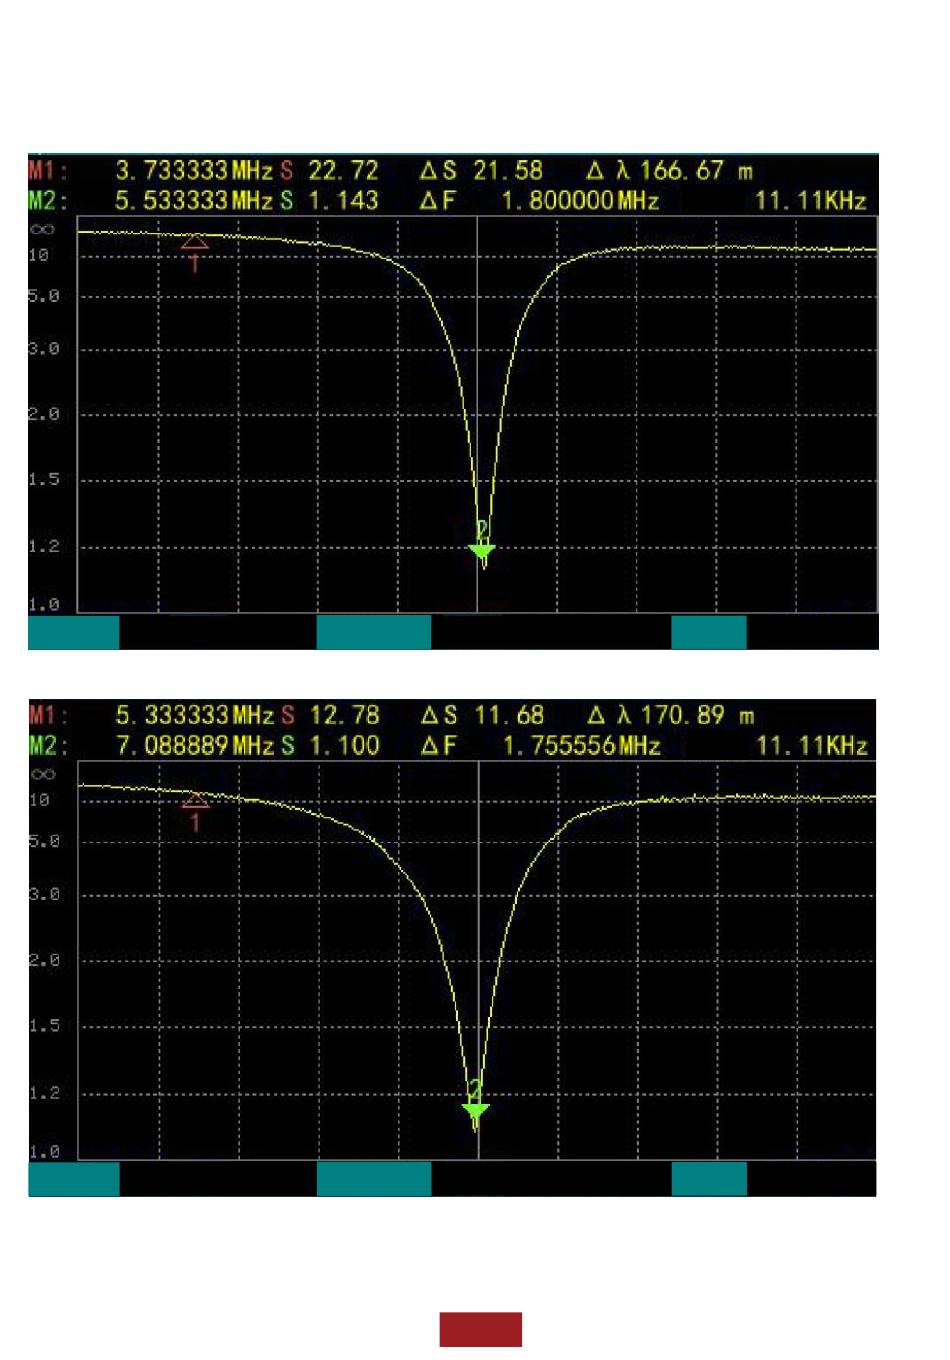Click the dark red rectangle at the page footer
950x1360 pixels.
481,1329
